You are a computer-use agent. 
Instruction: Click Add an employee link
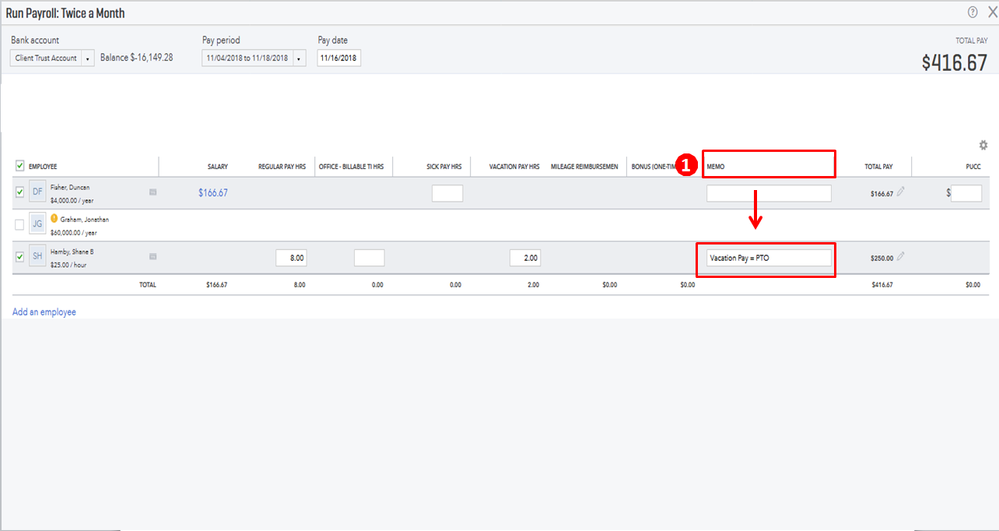point(44,312)
